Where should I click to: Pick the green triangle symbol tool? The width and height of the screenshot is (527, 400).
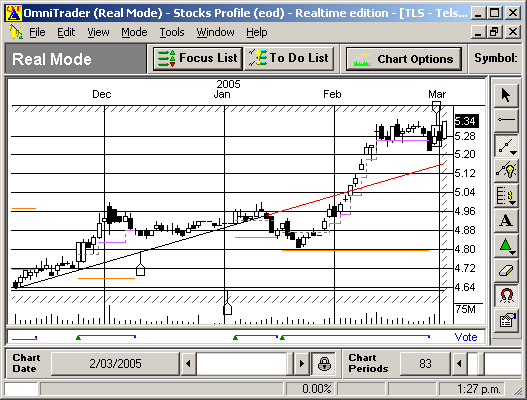(505, 245)
